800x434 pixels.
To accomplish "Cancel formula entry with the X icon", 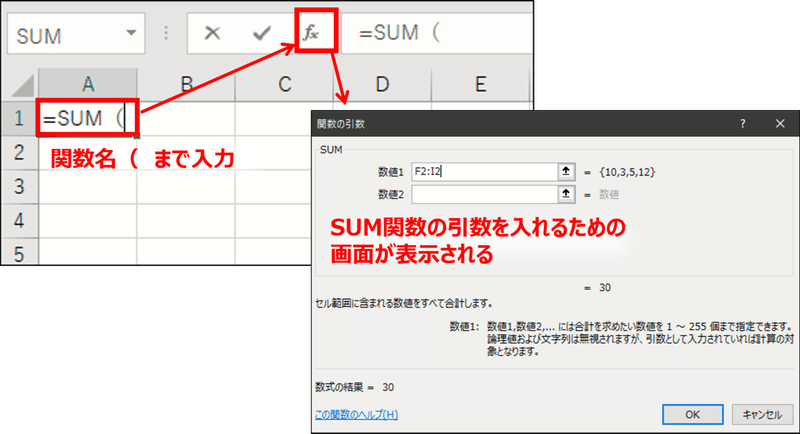I will click(212, 33).
